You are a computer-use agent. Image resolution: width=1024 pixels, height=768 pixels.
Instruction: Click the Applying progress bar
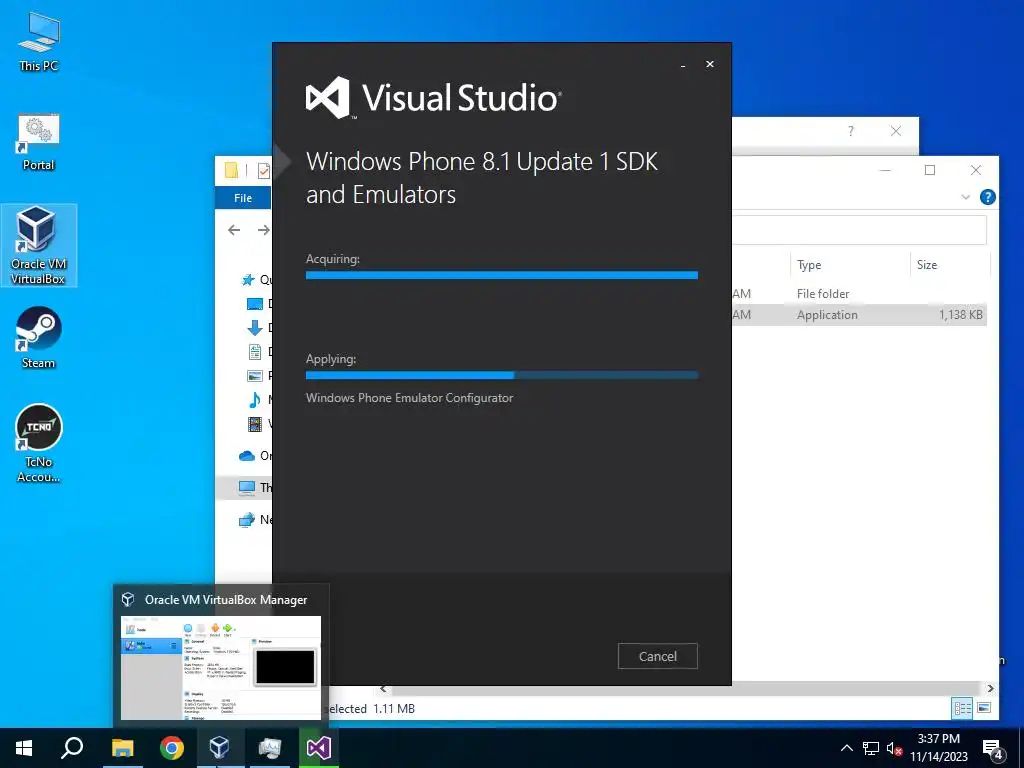click(502, 376)
